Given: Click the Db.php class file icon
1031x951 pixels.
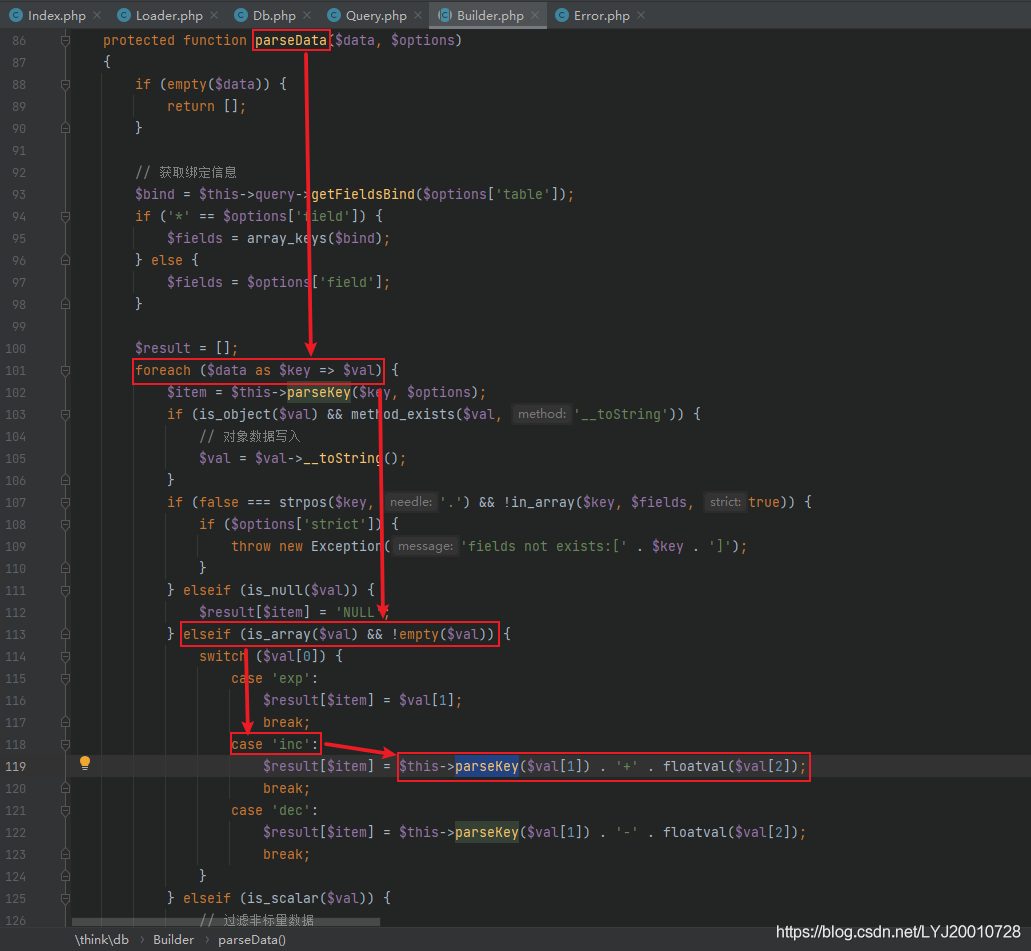Looking at the screenshot, I should tap(241, 15).
